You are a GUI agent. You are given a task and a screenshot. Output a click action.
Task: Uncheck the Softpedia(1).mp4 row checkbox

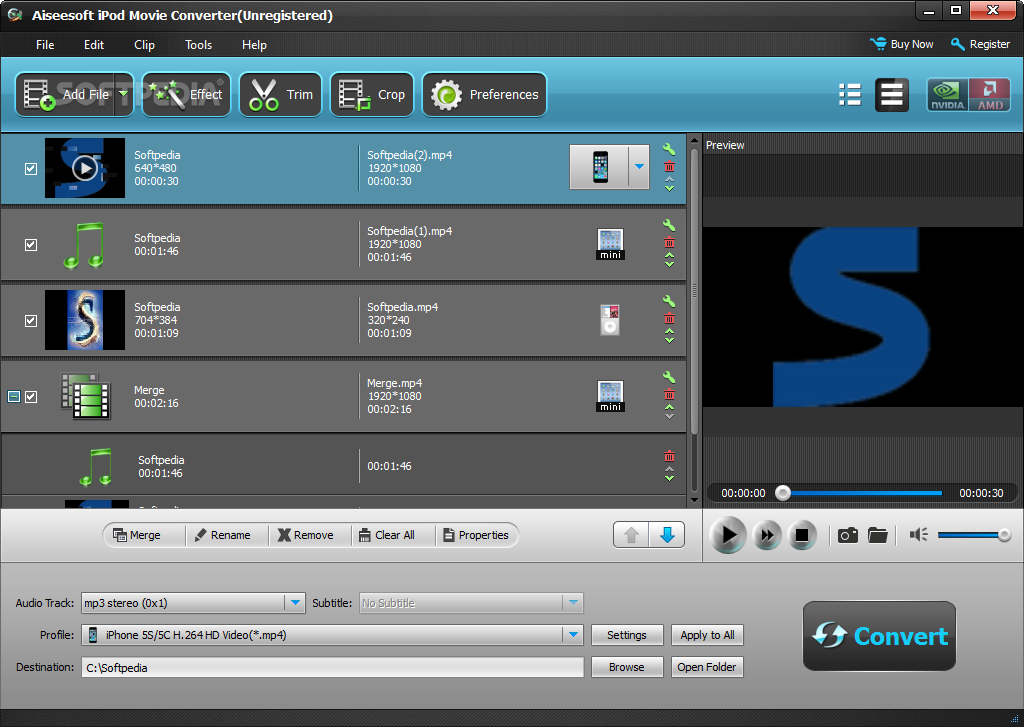[x=31, y=244]
